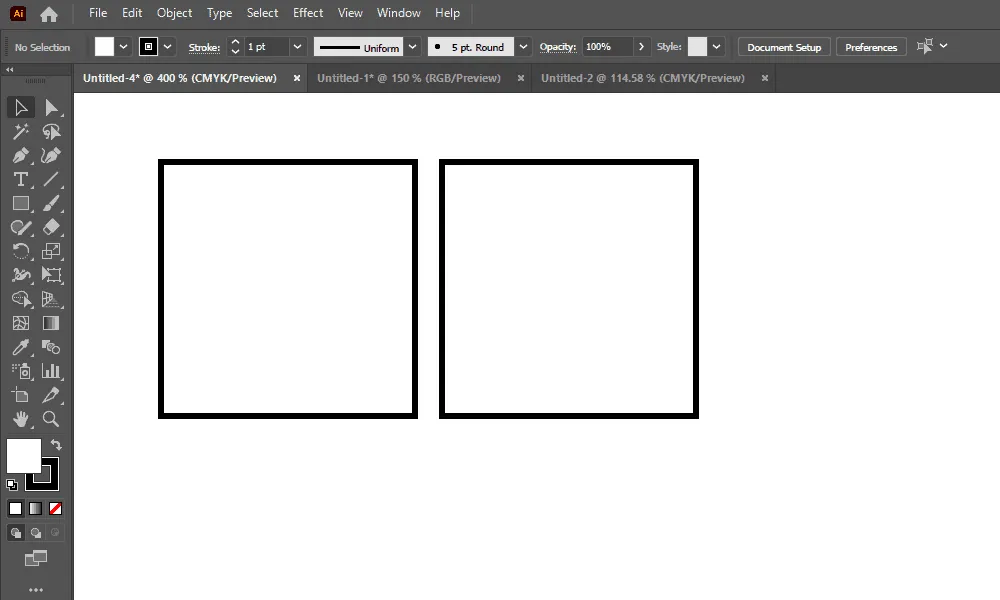Open the Edit Toolbar ellipsis
The height and width of the screenshot is (600, 1000).
[x=36, y=590]
